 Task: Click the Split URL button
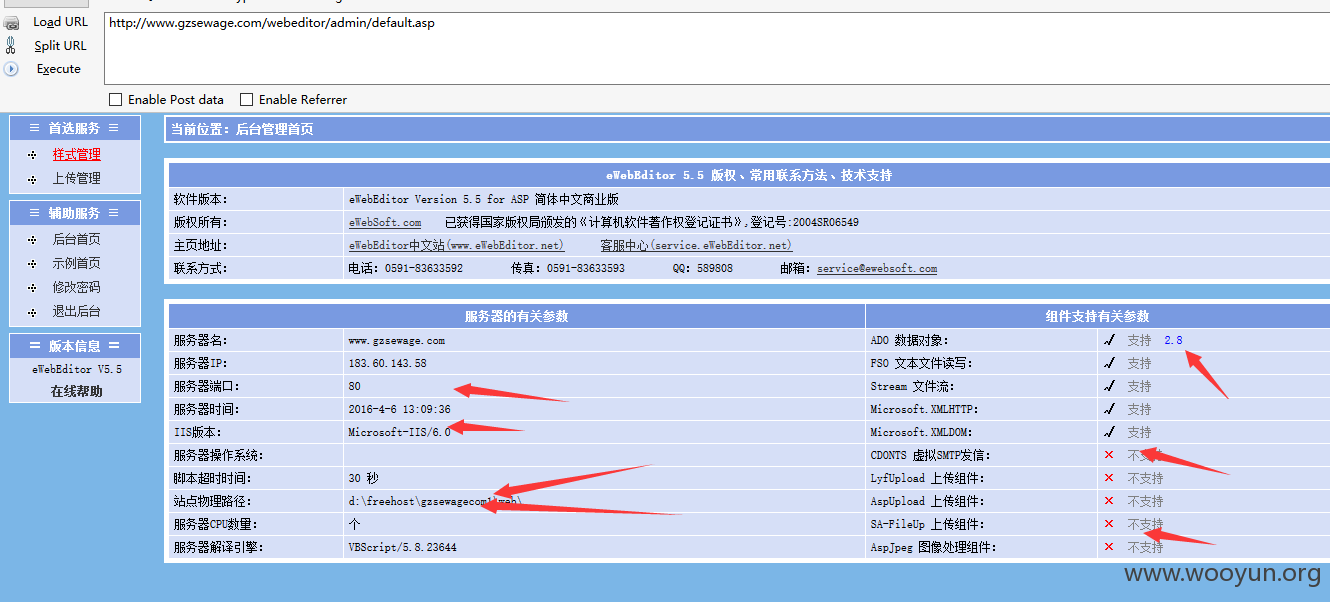coord(60,46)
